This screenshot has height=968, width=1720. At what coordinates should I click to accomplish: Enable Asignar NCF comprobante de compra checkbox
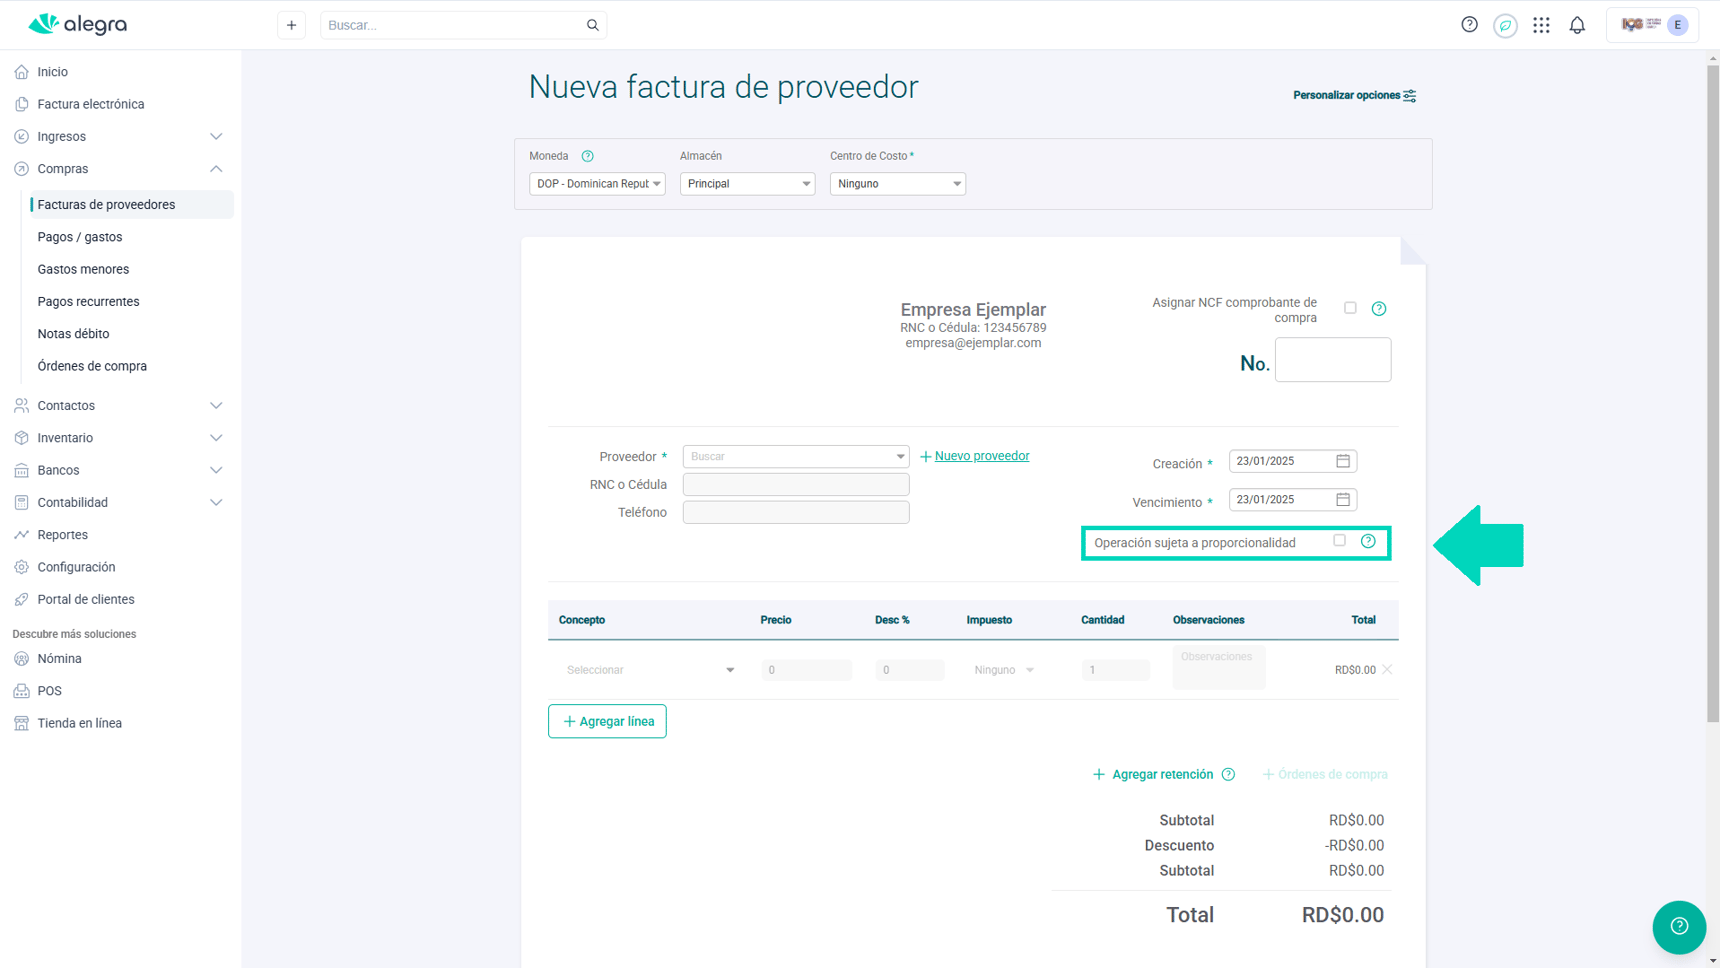[x=1350, y=308]
